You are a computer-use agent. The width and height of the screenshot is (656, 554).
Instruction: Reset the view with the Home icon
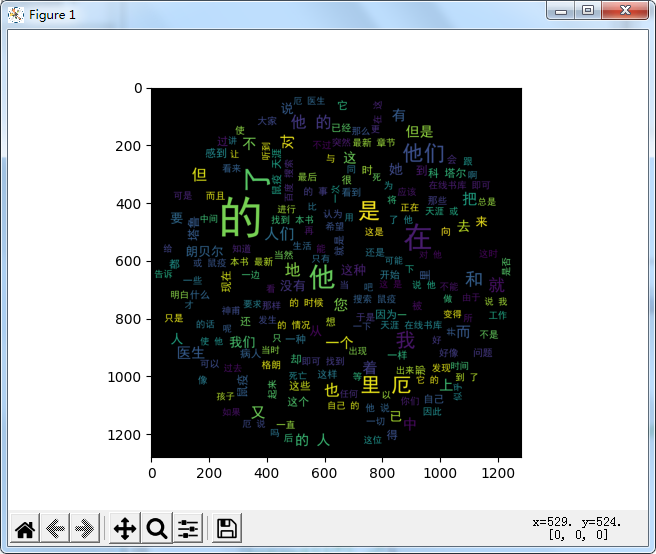[25, 528]
